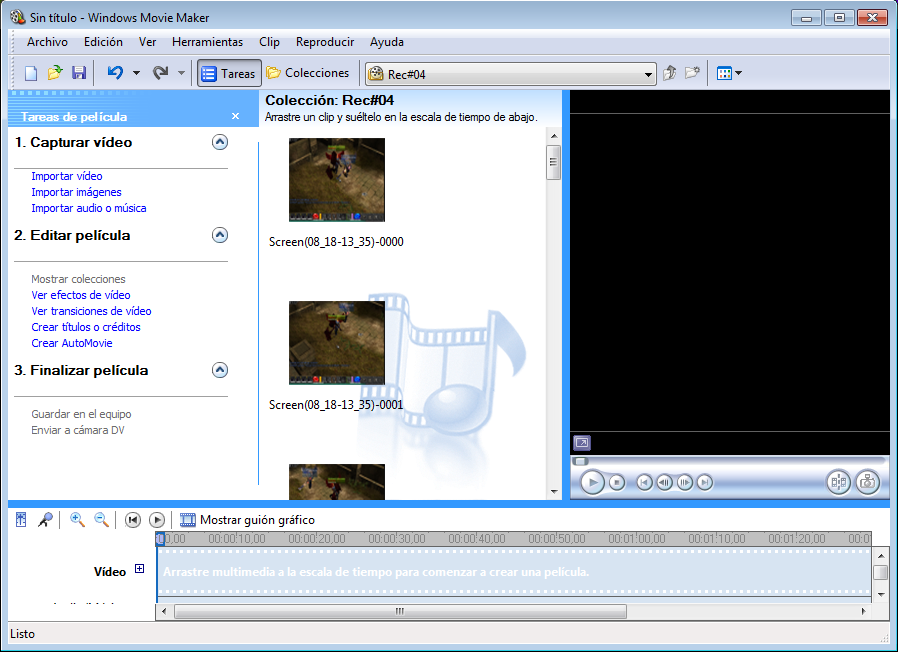Play the preview monitor

593,482
